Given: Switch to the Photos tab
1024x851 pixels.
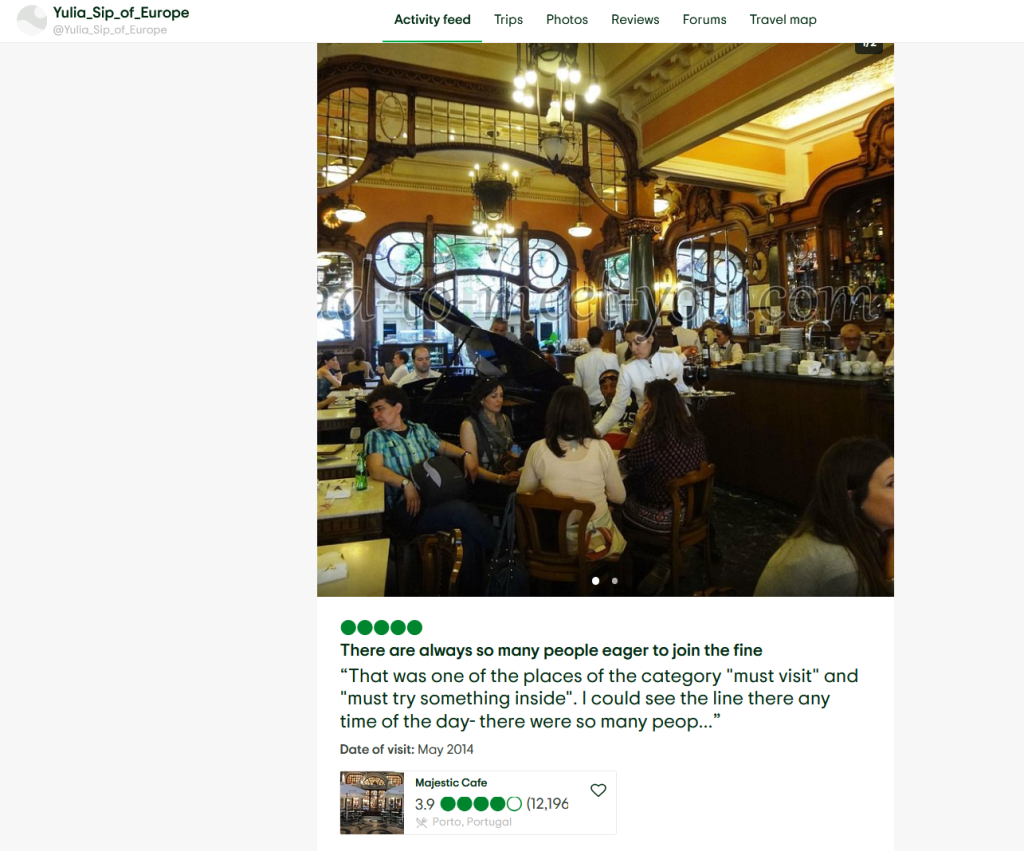Looking at the screenshot, I should point(567,20).
